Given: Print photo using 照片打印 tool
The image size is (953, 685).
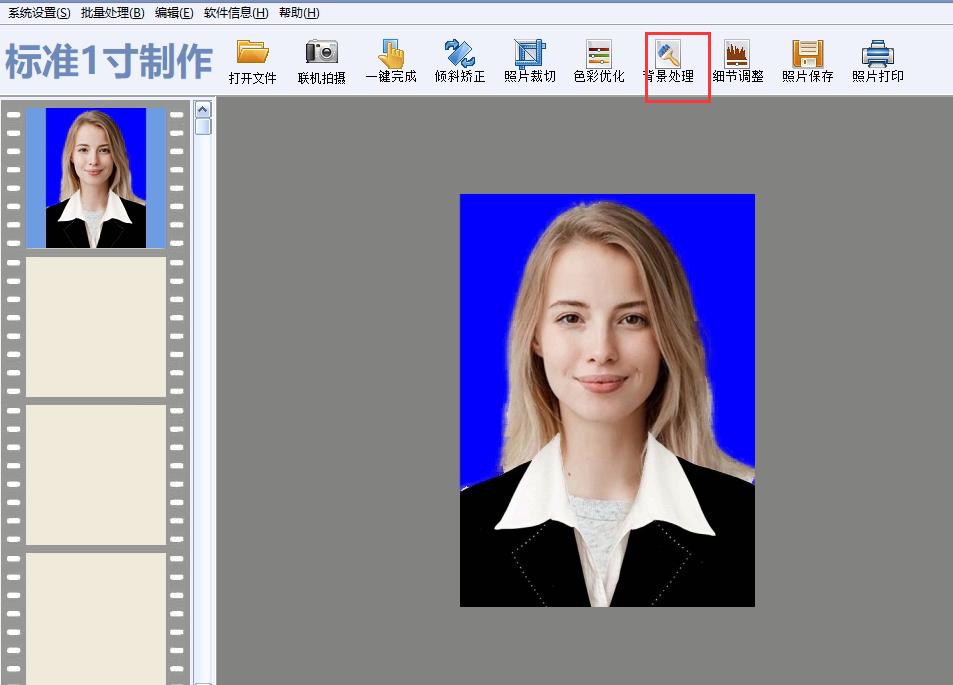Looking at the screenshot, I should (x=876, y=58).
